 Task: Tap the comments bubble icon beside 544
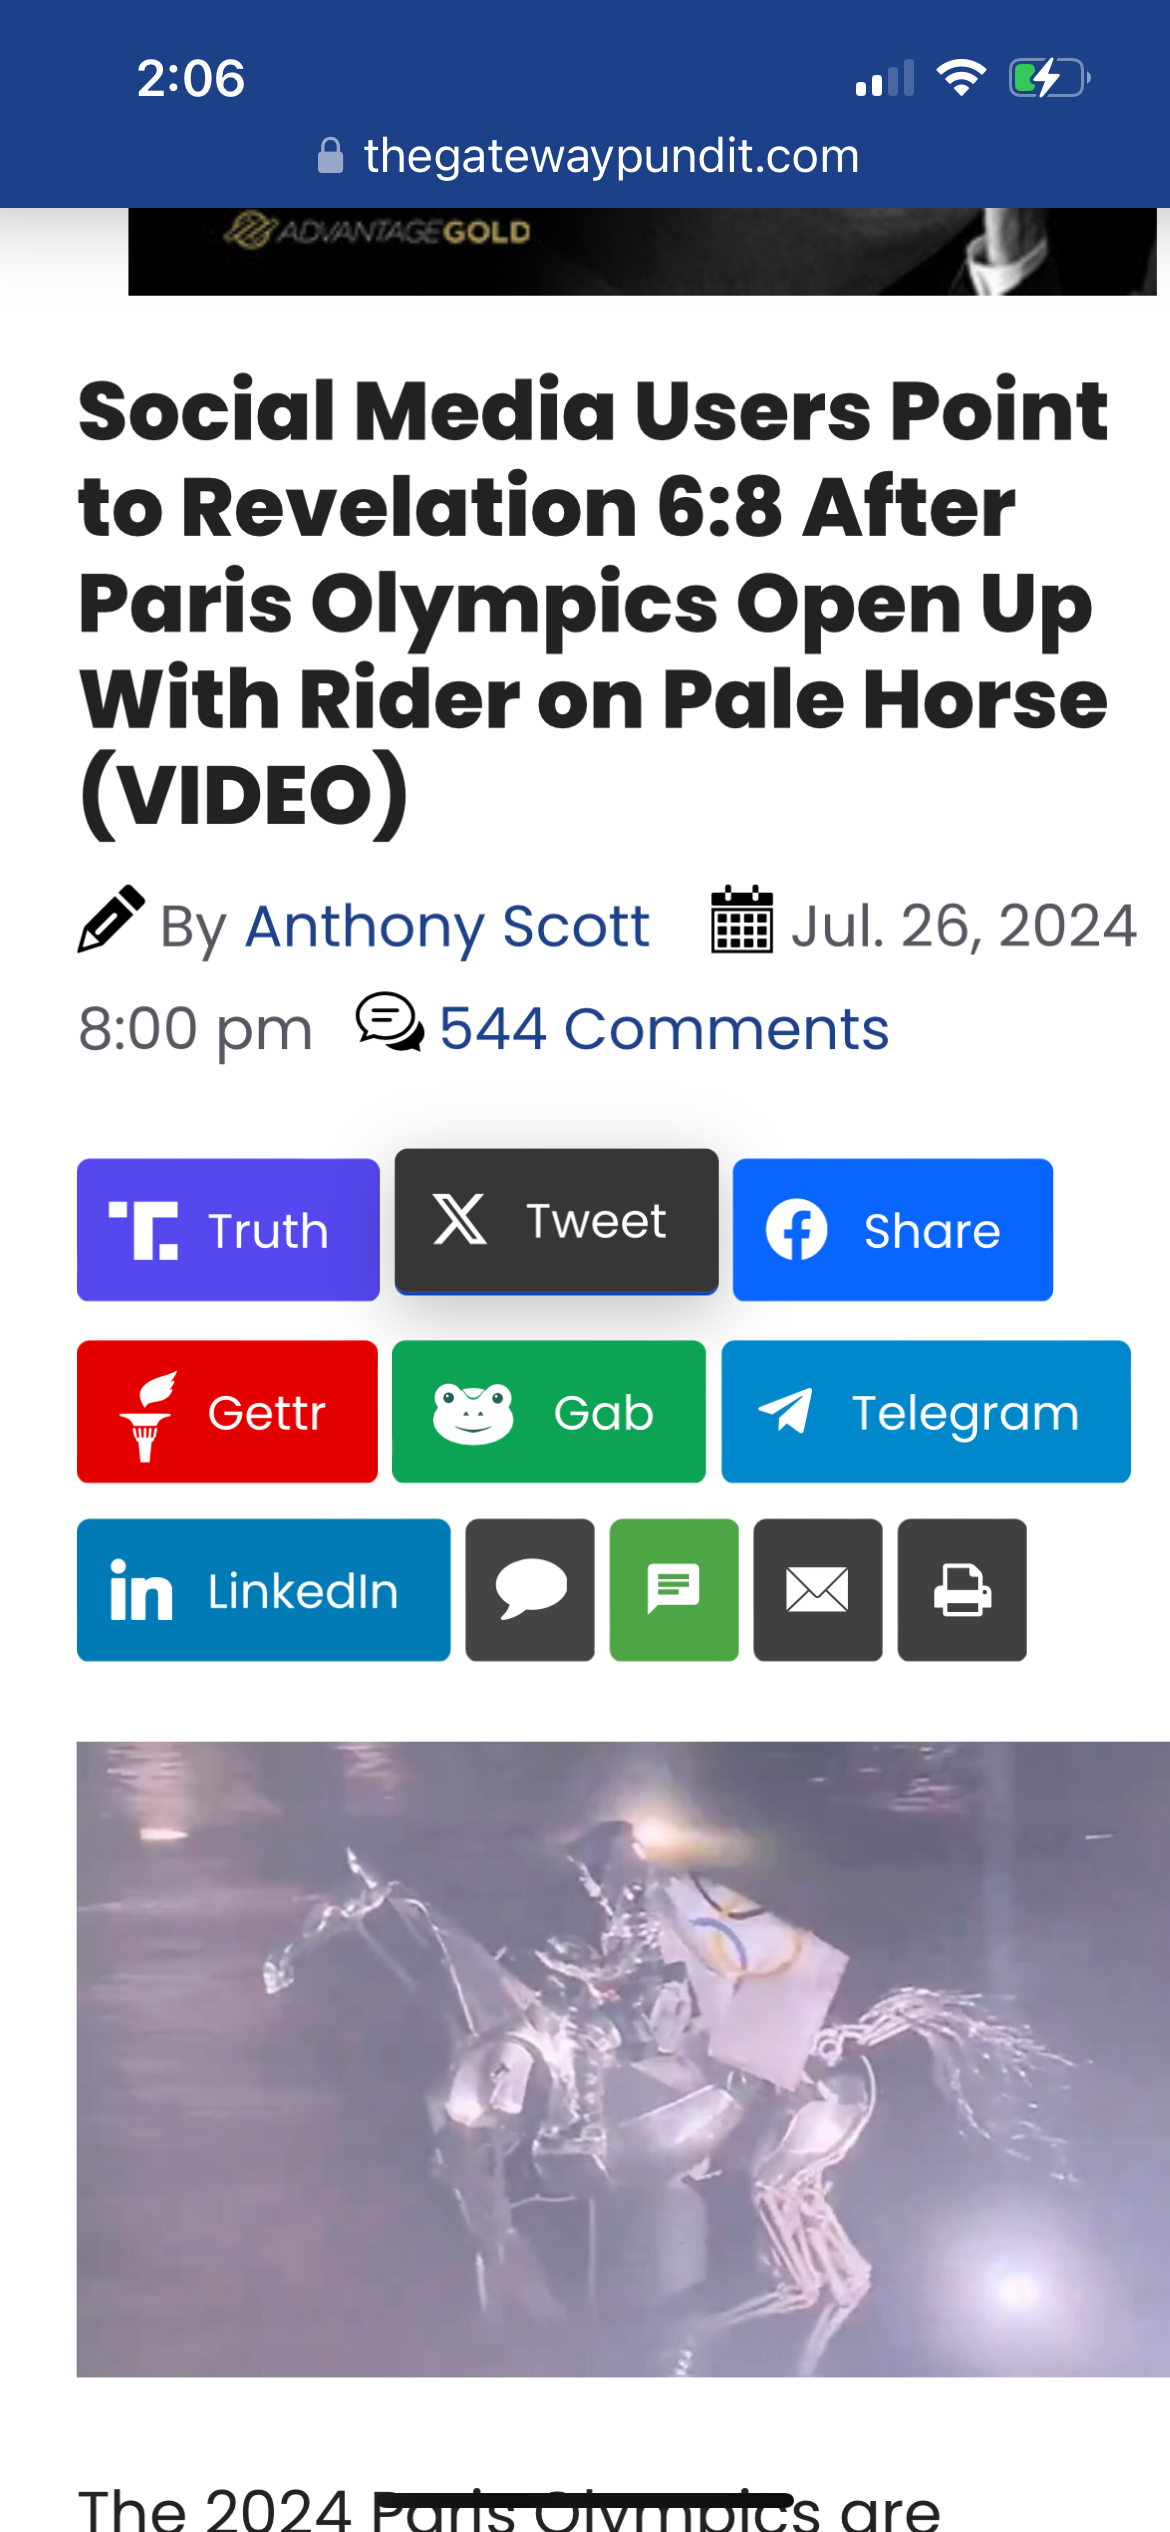coord(390,1023)
